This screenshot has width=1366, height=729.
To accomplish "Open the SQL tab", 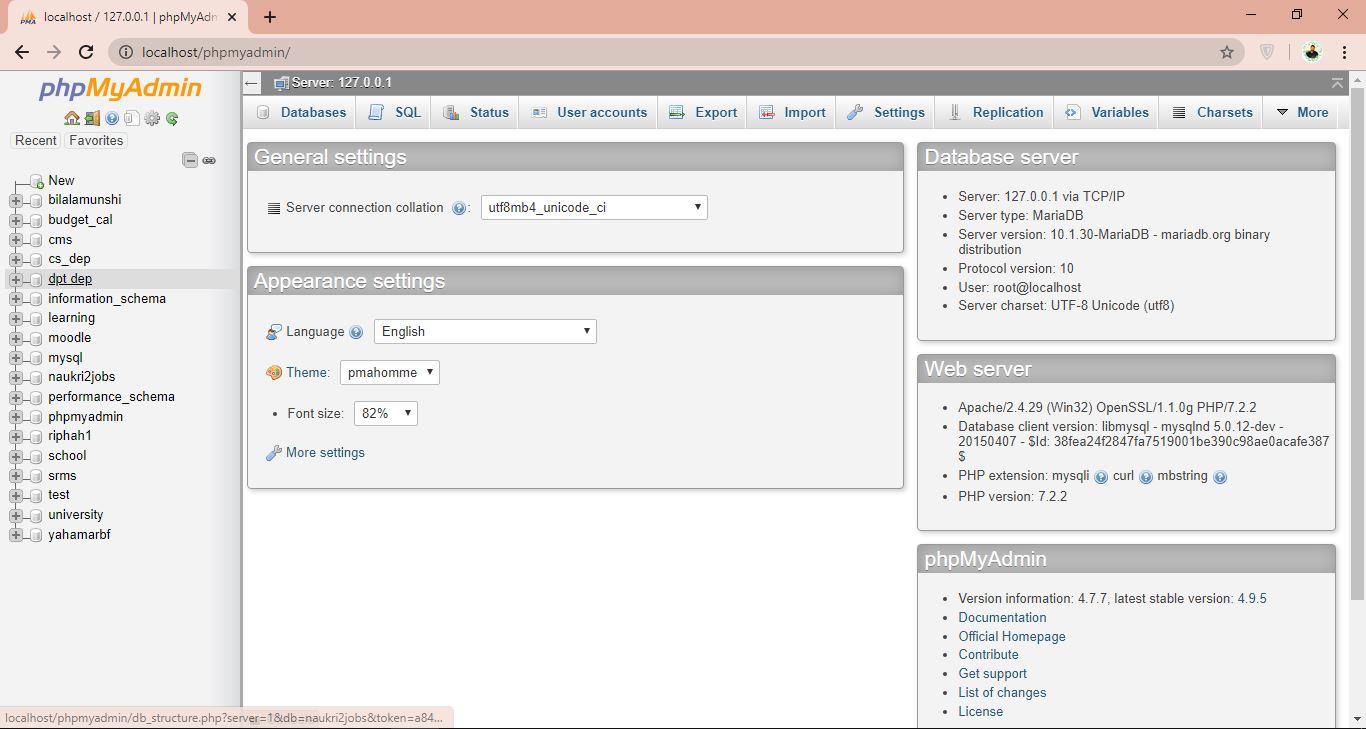I will pos(395,113).
